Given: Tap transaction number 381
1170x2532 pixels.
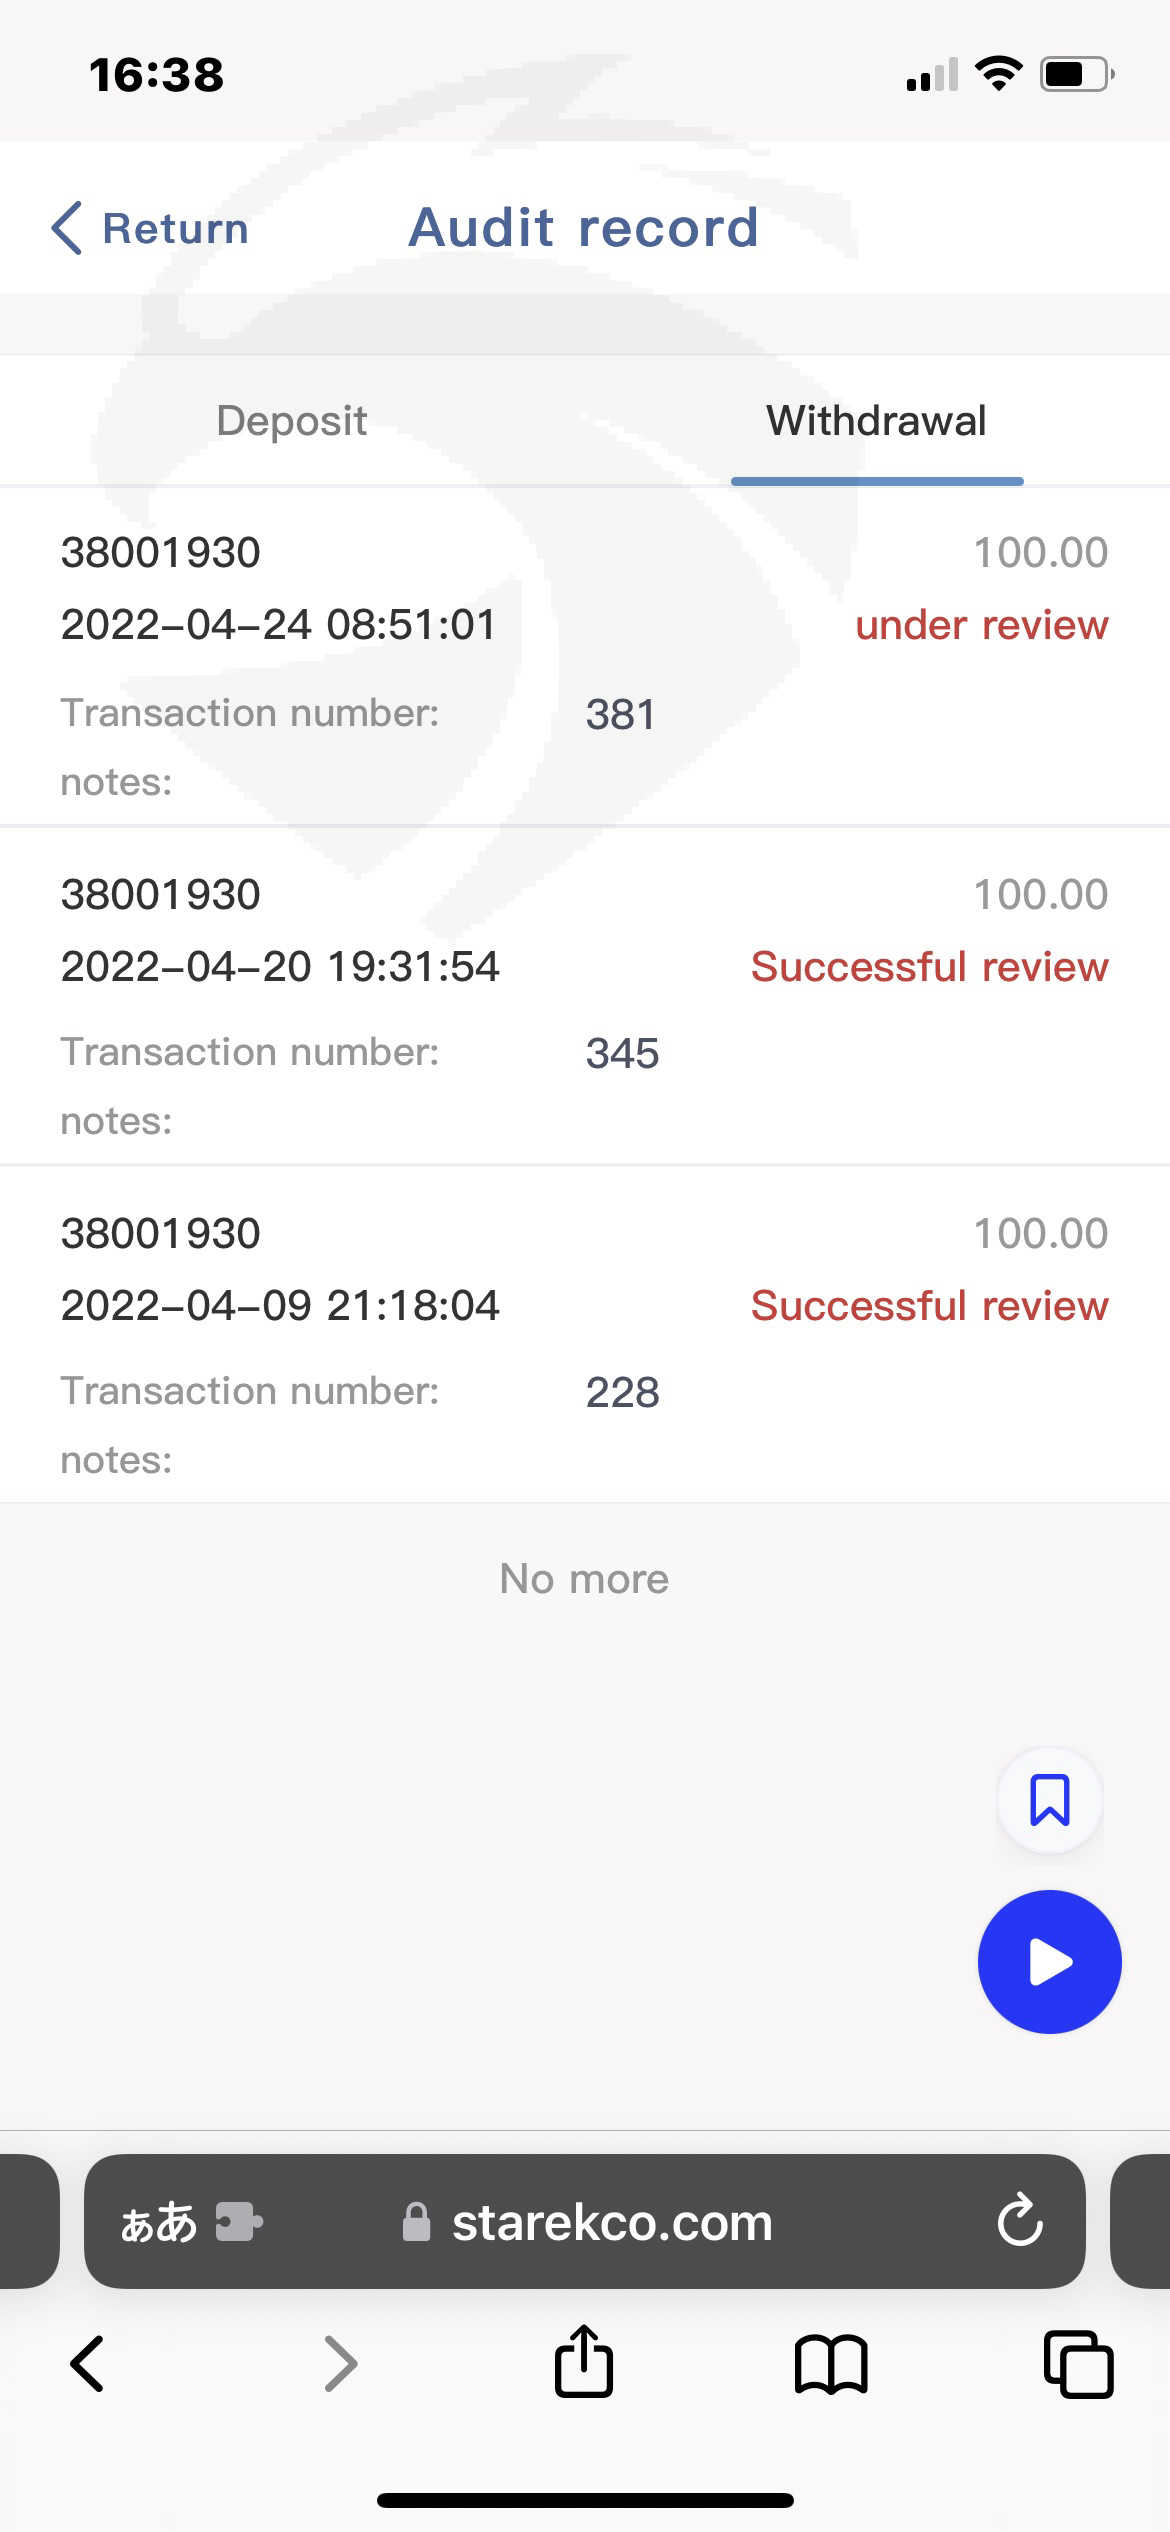Looking at the screenshot, I should pos(620,714).
